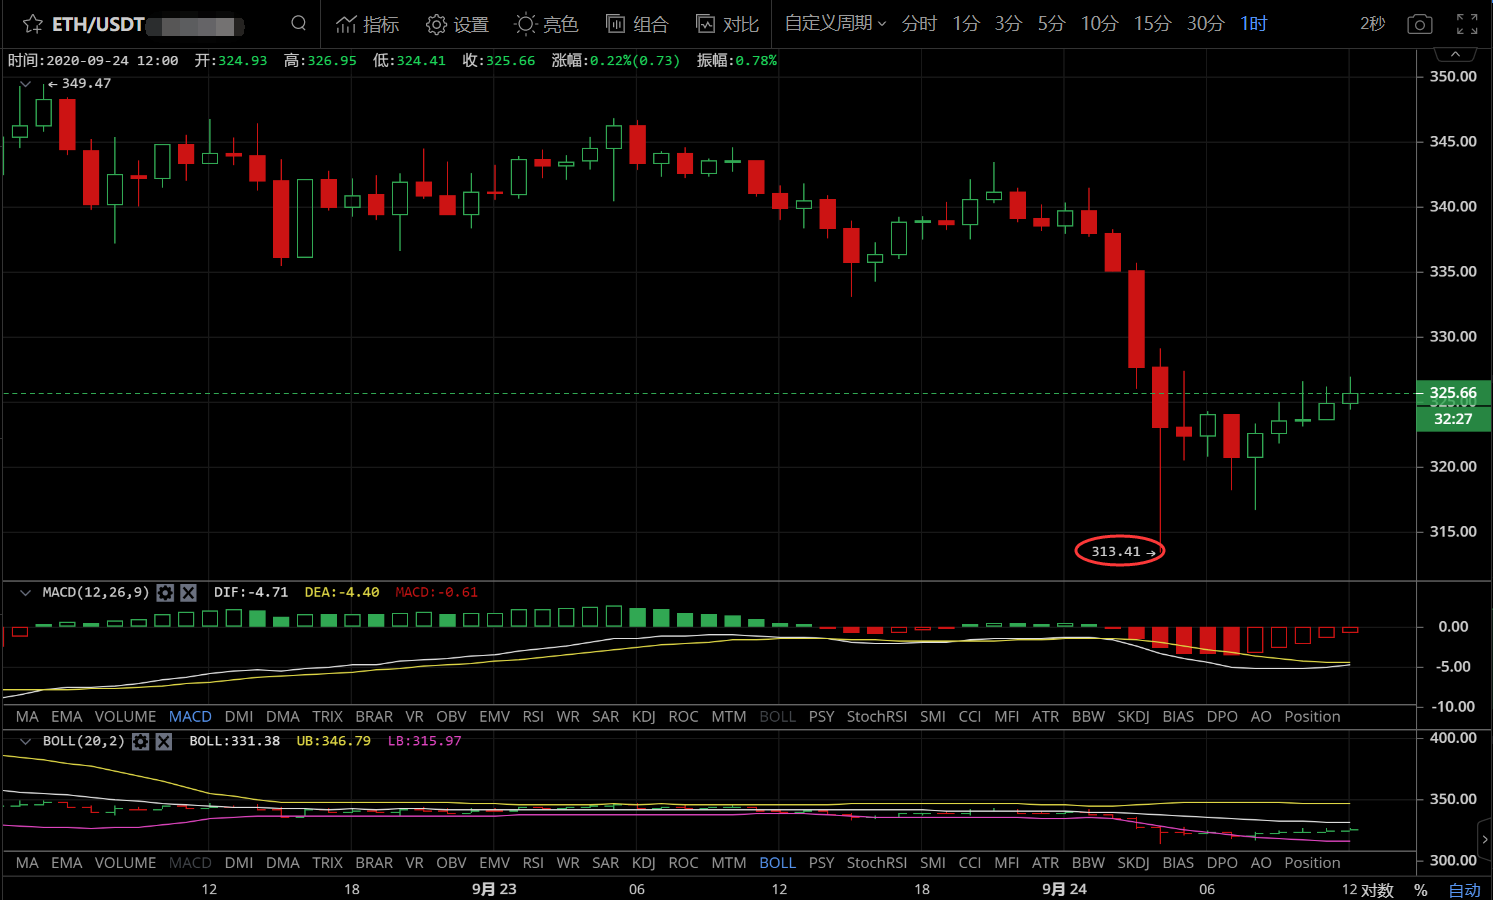Select the 1分 period

(966, 23)
